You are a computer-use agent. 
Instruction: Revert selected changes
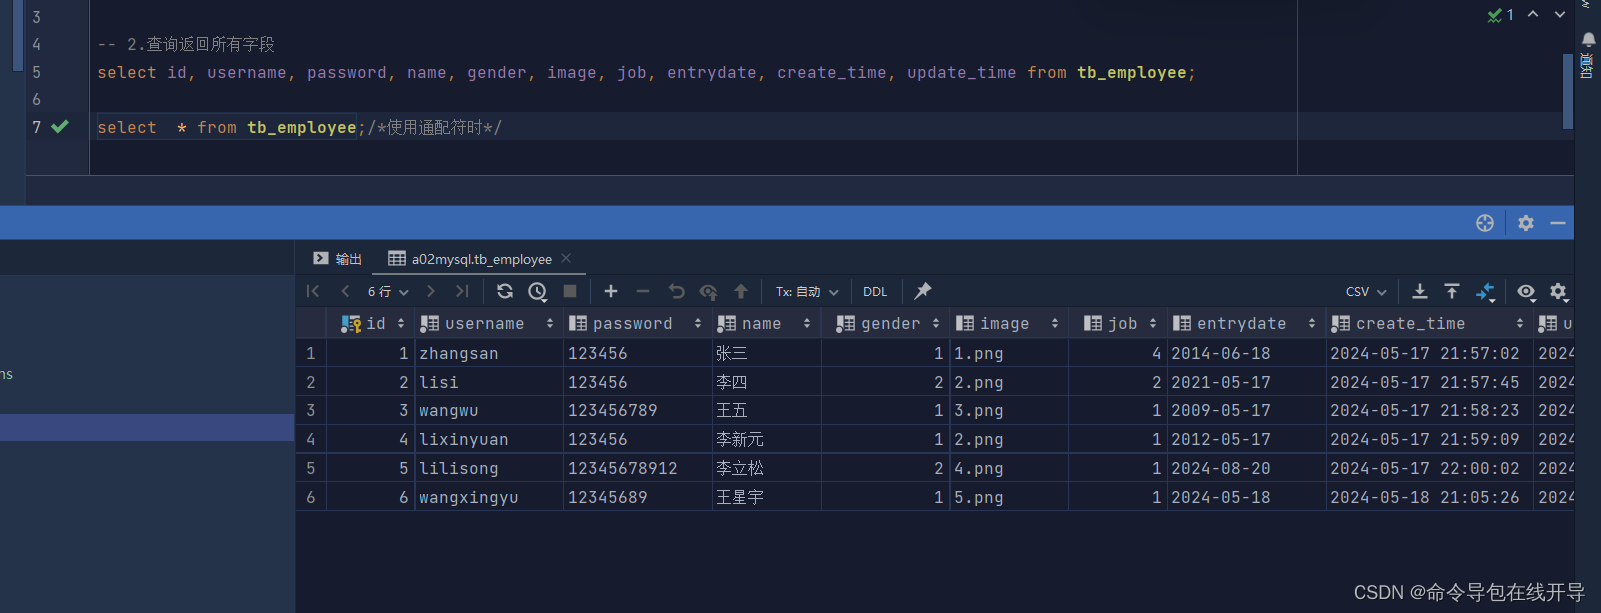point(677,291)
